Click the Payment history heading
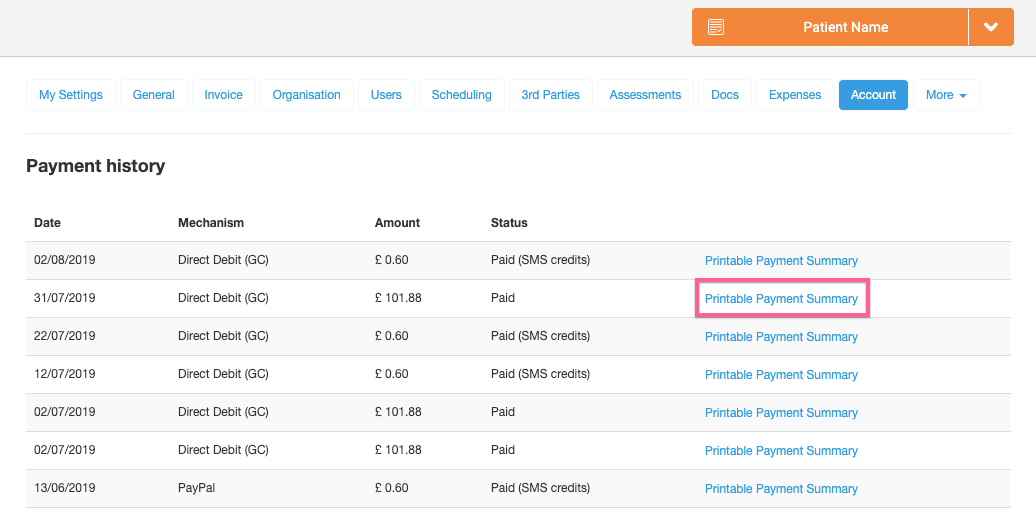This screenshot has height=510, width=1036. click(95, 166)
